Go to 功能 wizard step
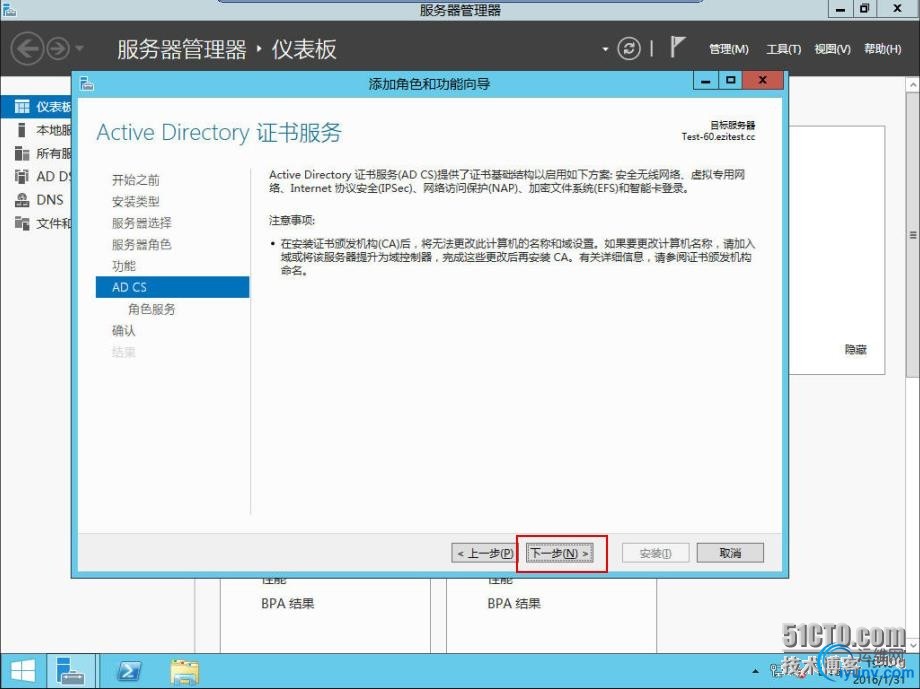Screen dimensions: 920x689 124,266
